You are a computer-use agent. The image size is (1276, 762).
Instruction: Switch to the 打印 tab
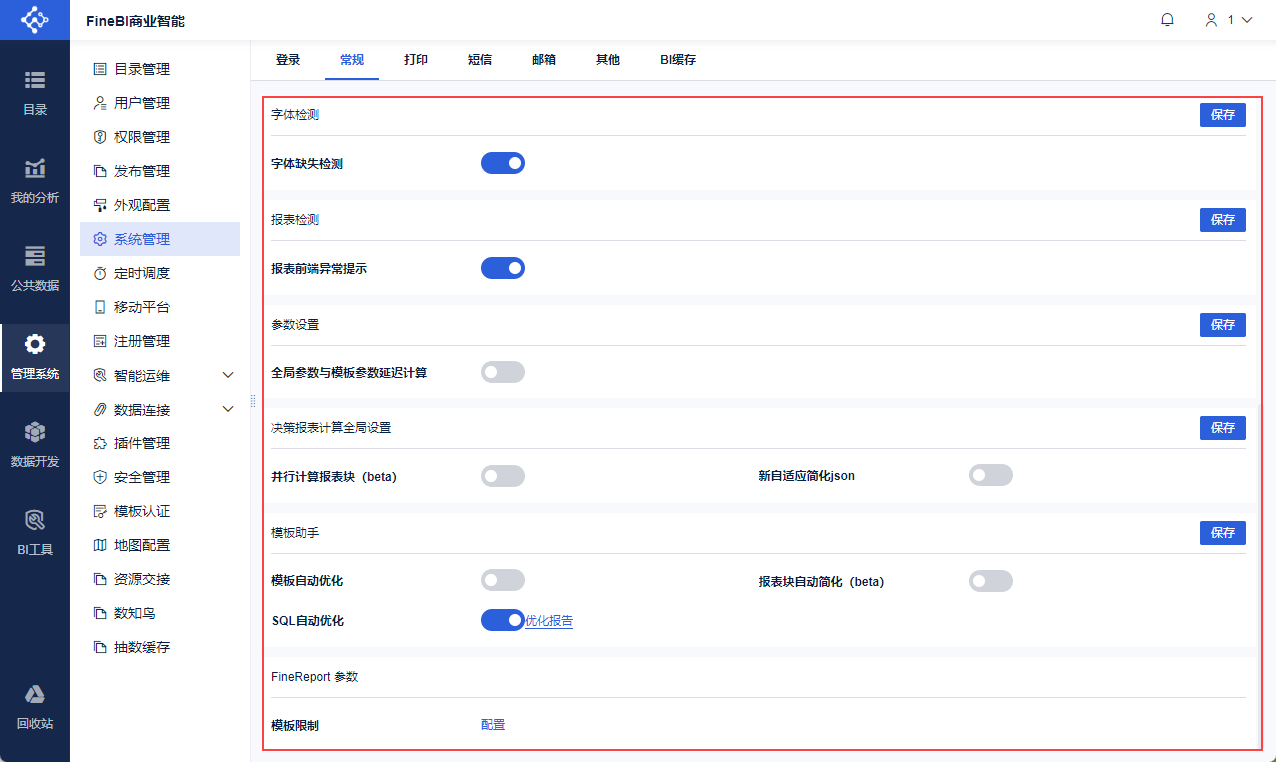tap(416, 60)
